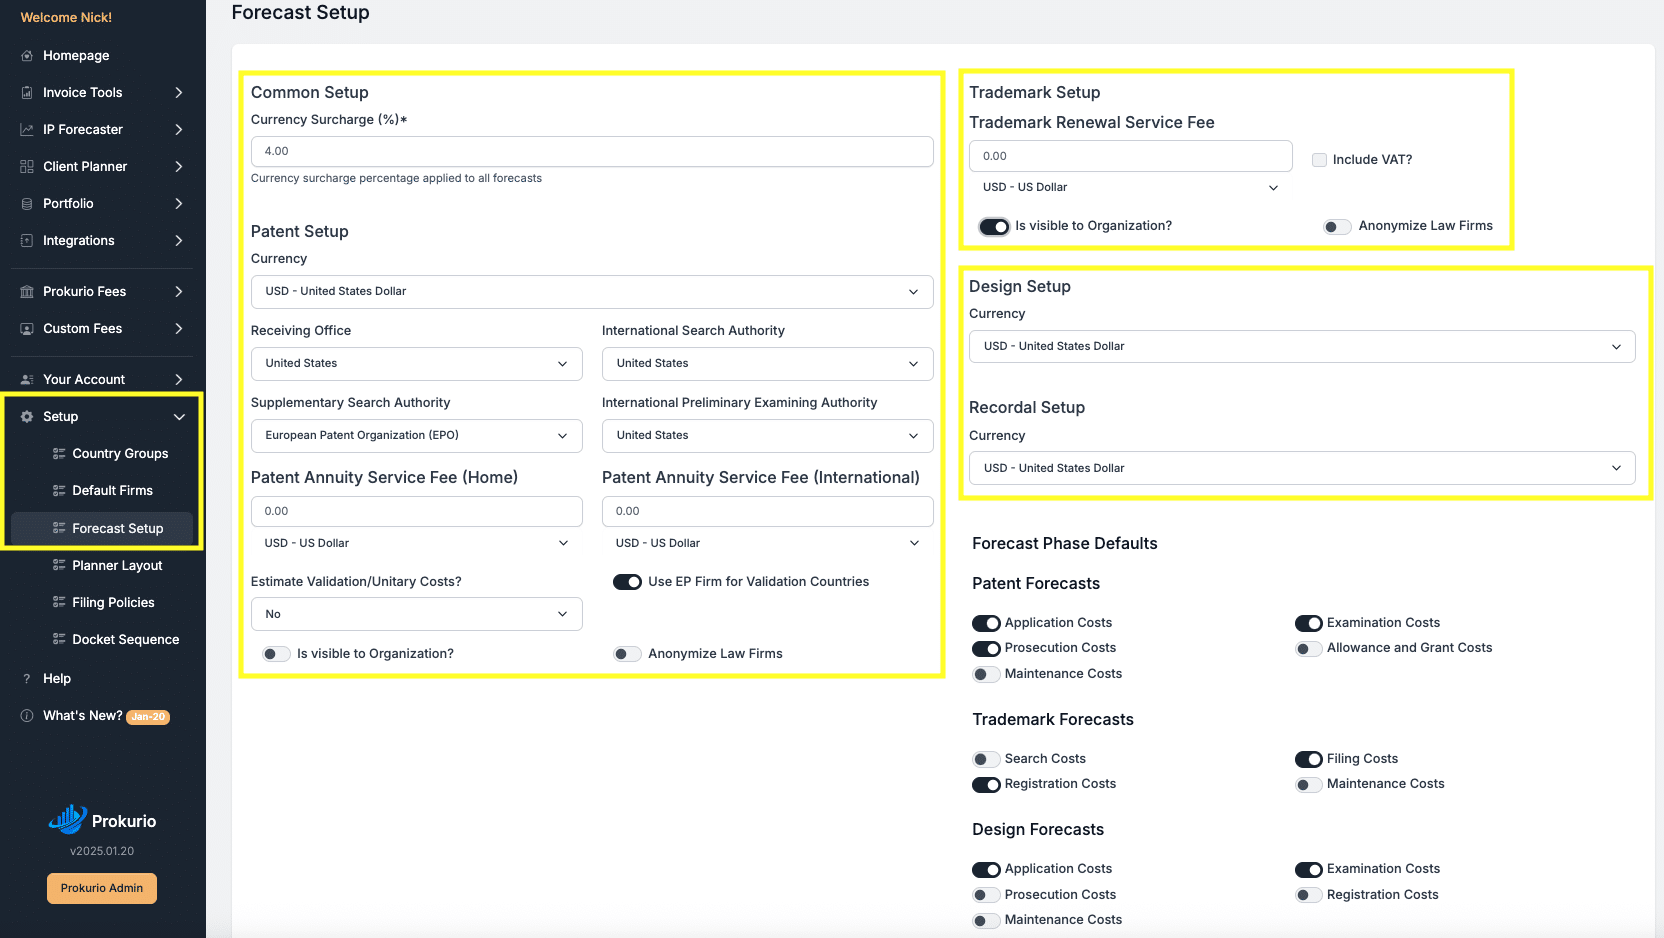
Task: Click the Invoice Tools icon
Action: point(27,93)
